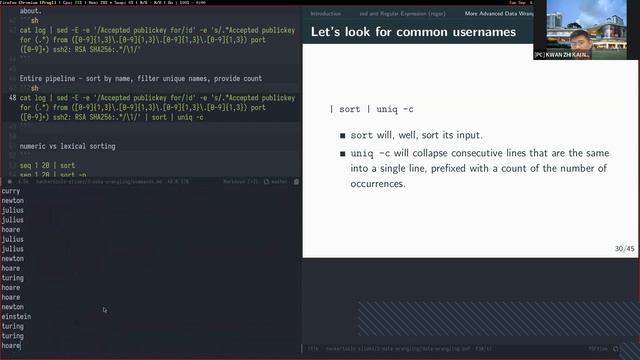Screen dimensions: 640x360
Task: Click the 'seq 1 20 | sort' code line
Action: (47, 165)
